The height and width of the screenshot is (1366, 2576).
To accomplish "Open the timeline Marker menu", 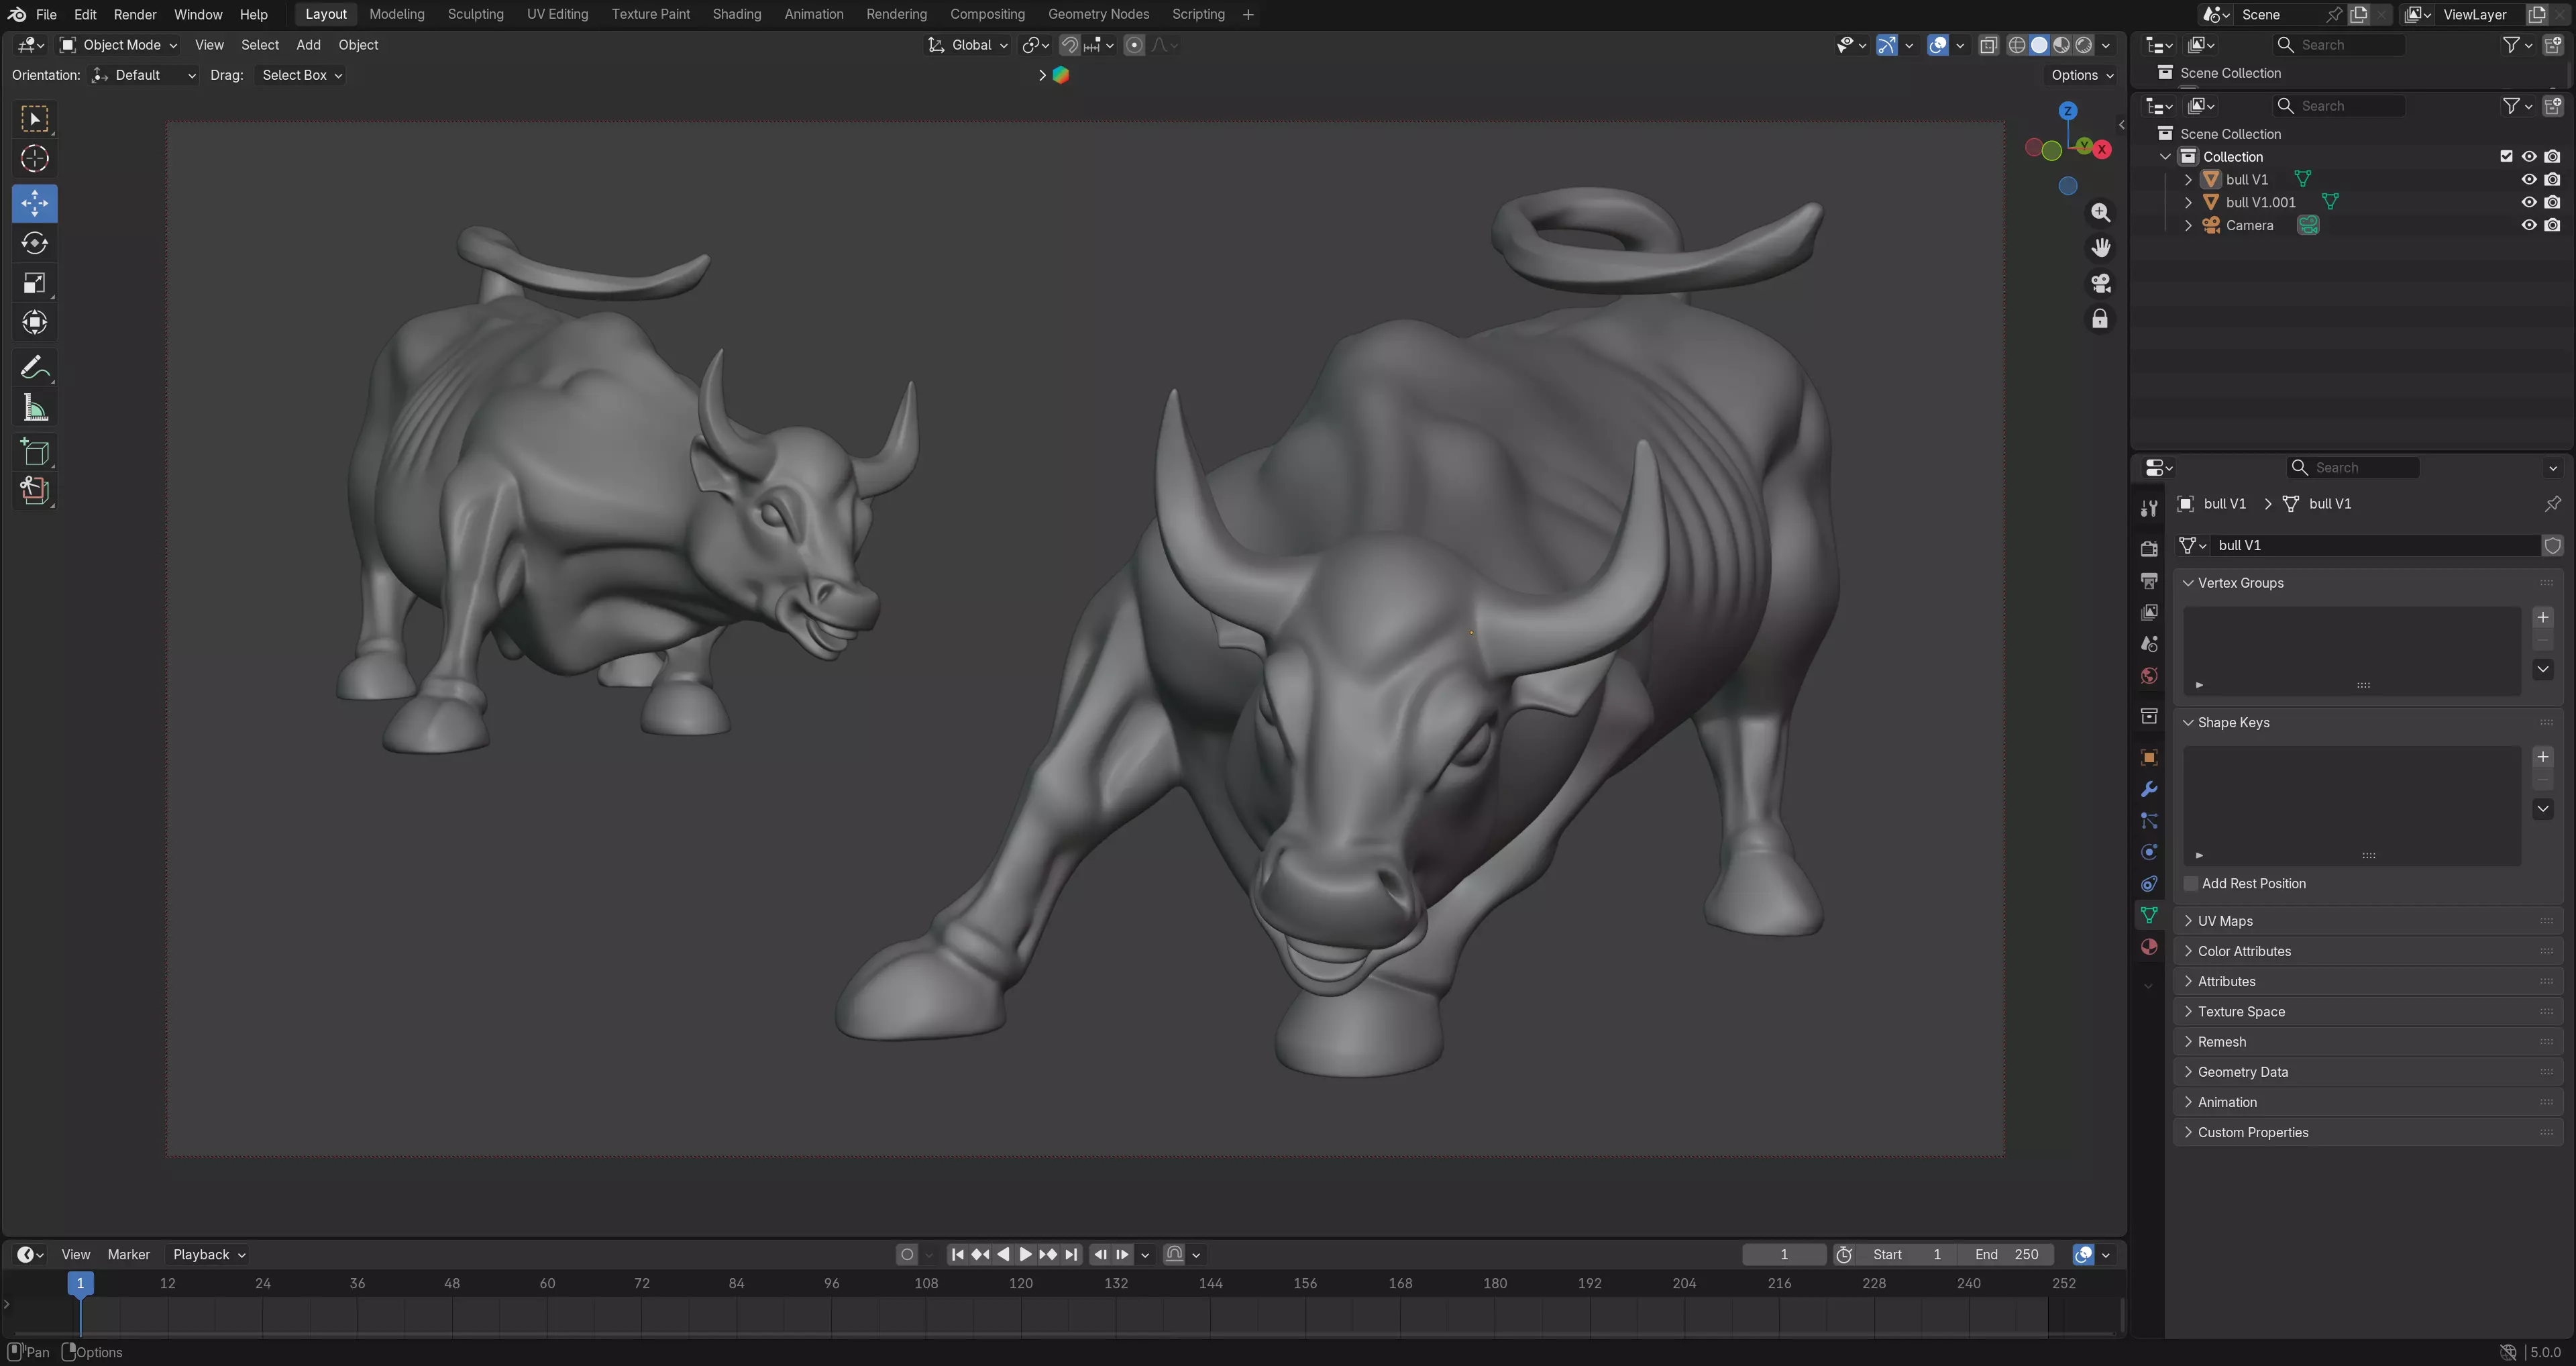I will click(x=128, y=1254).
